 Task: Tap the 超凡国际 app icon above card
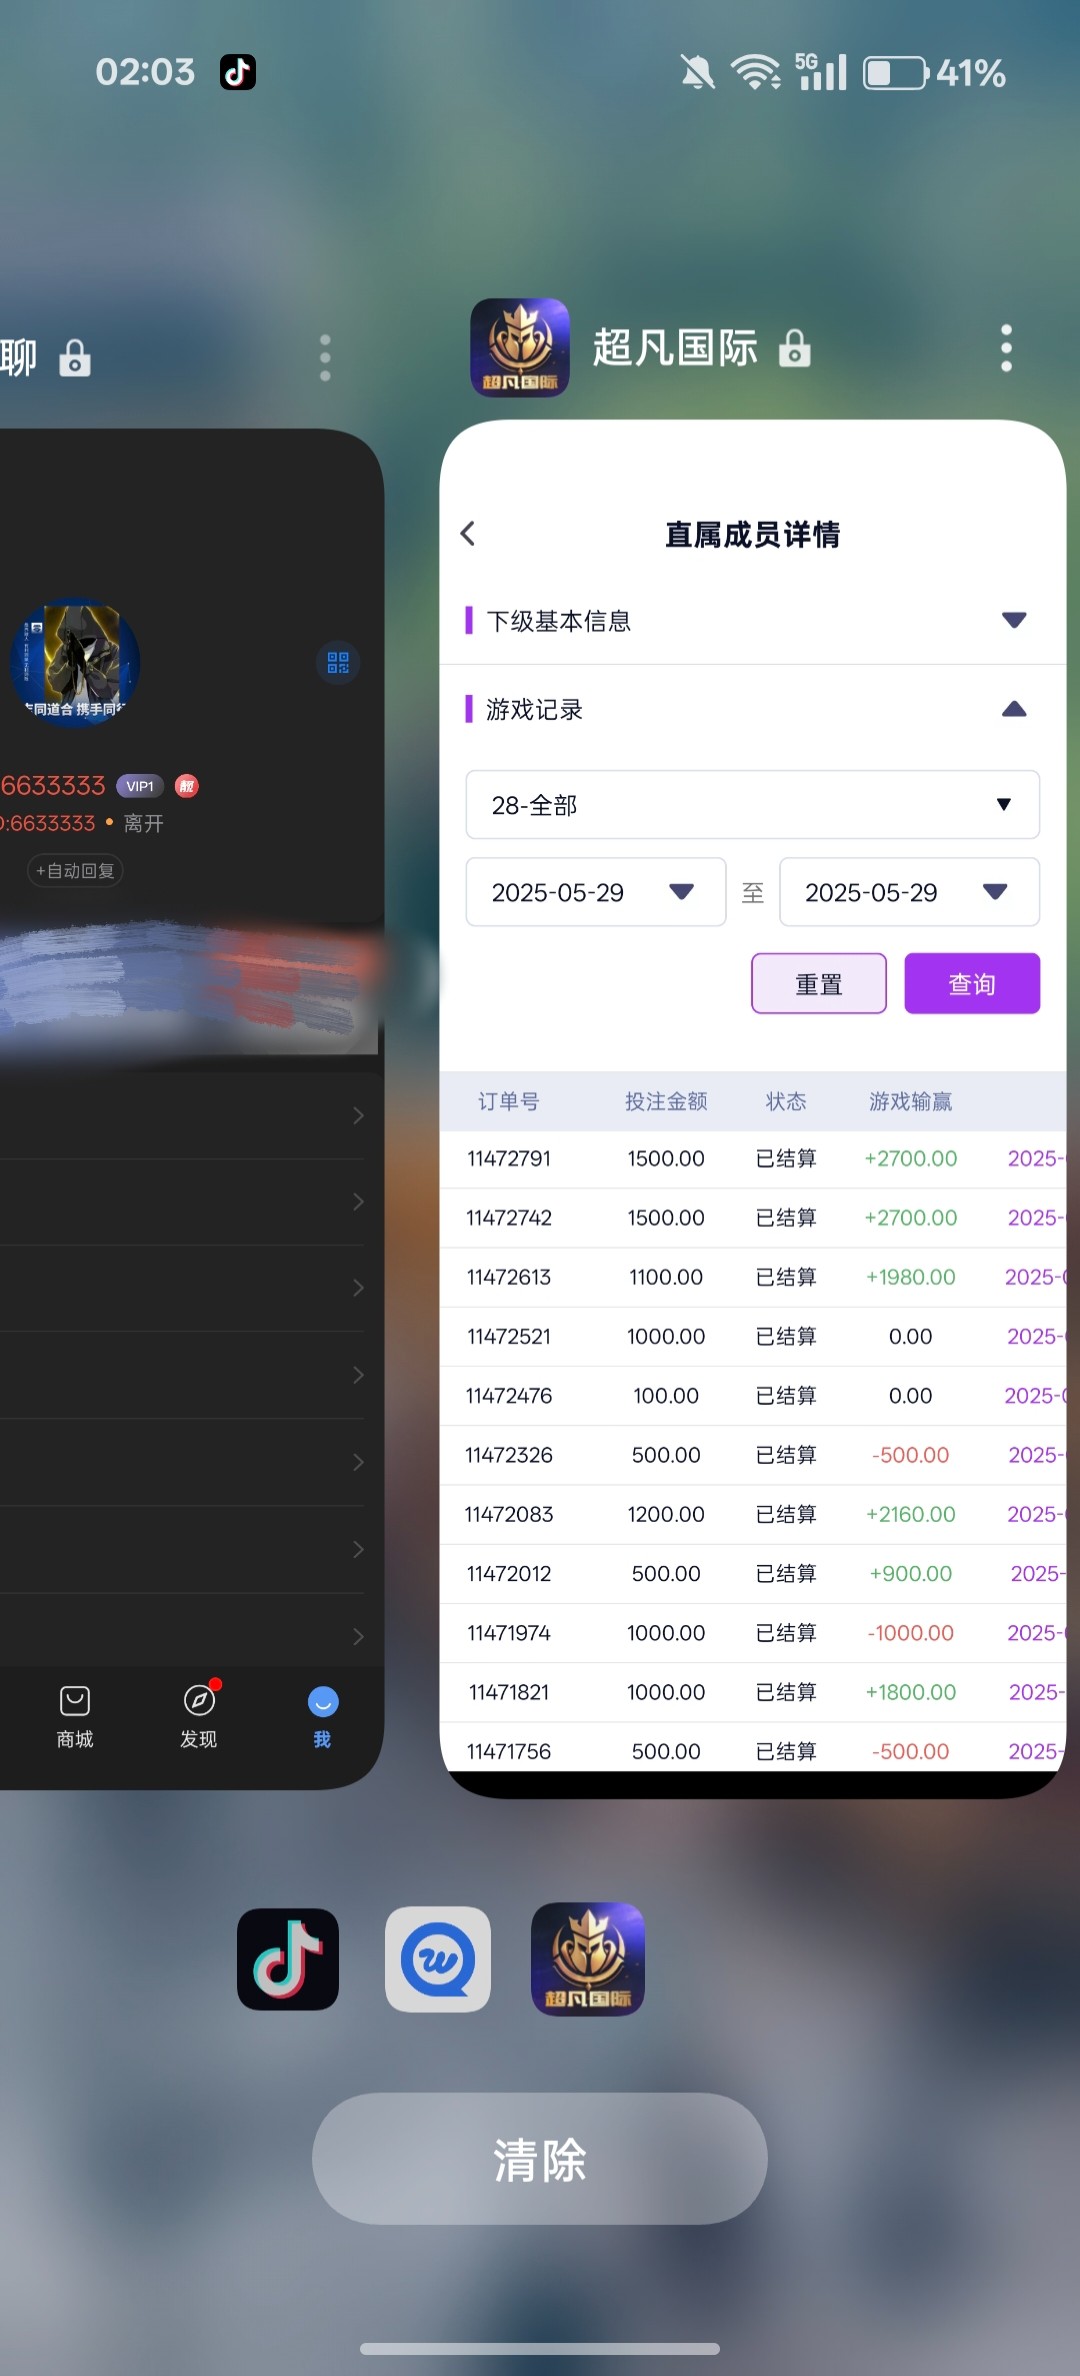[520, 348]
